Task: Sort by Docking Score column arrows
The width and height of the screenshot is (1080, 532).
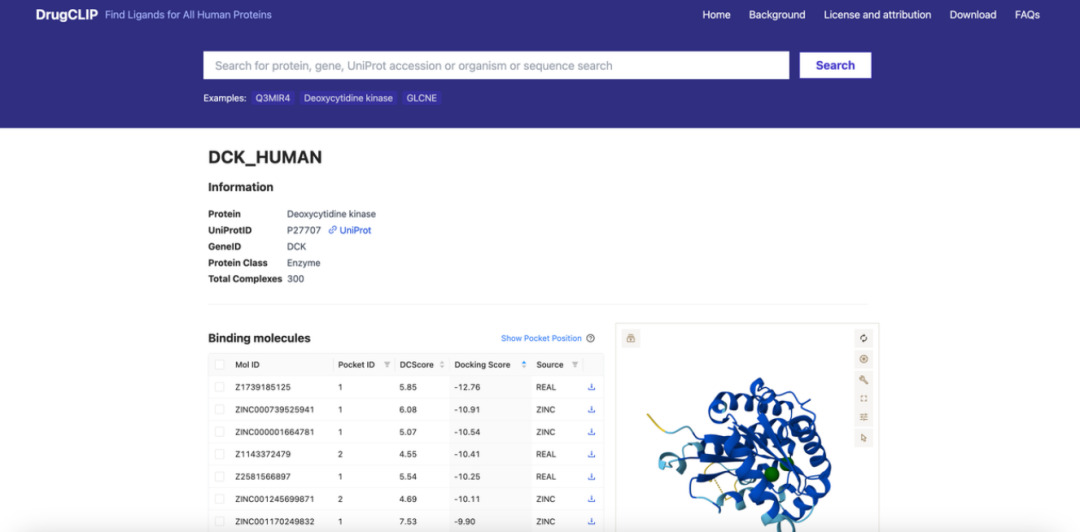Action: click(523, 365)
